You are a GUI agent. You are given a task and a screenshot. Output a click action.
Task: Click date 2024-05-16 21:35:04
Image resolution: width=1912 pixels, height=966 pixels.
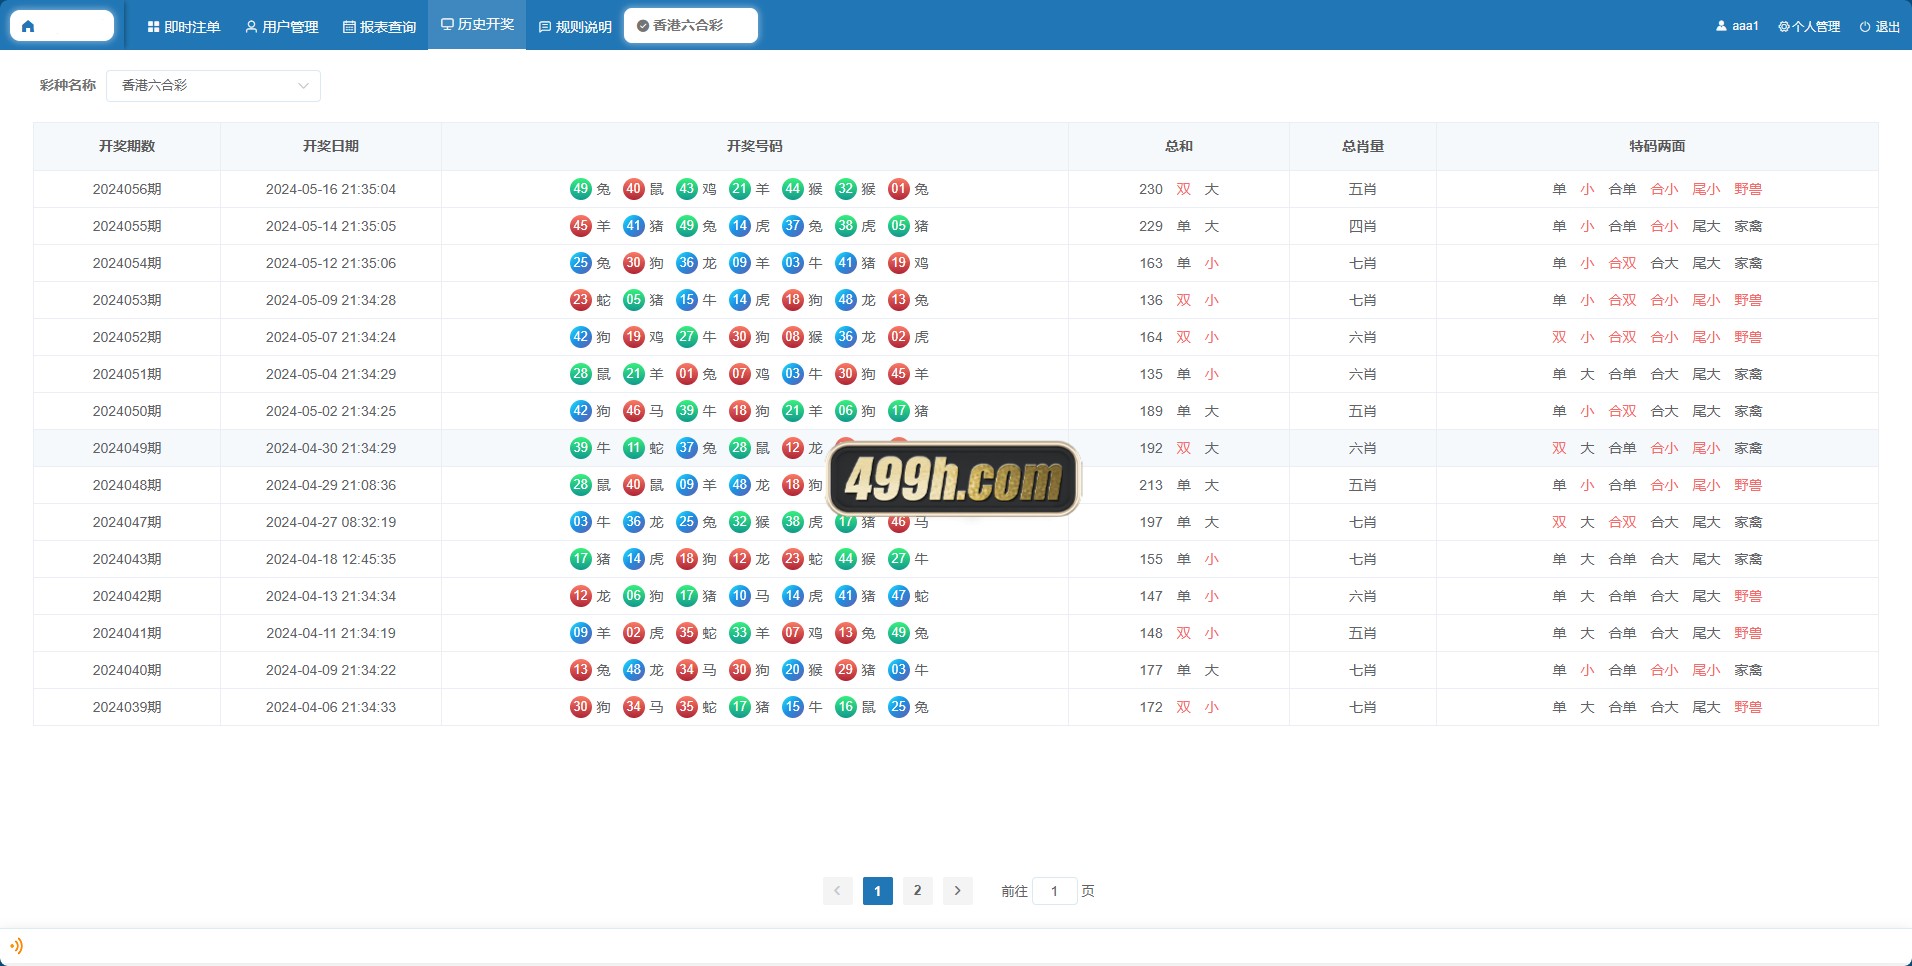point(331,189)
